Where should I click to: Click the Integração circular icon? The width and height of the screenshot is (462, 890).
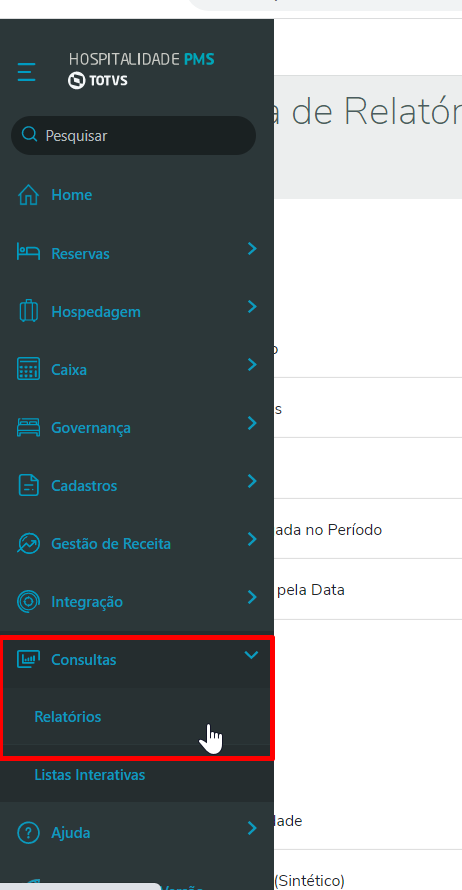[x=28, y=602]
